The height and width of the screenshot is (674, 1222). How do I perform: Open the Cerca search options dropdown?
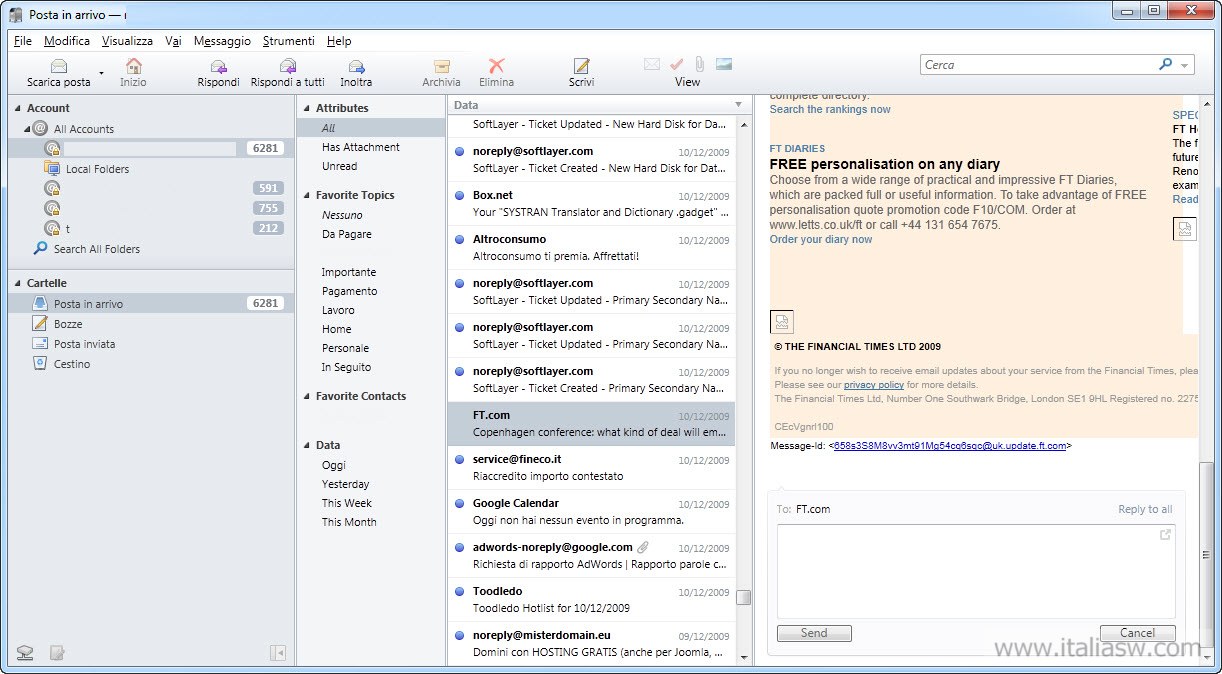tap(1185, 66)
